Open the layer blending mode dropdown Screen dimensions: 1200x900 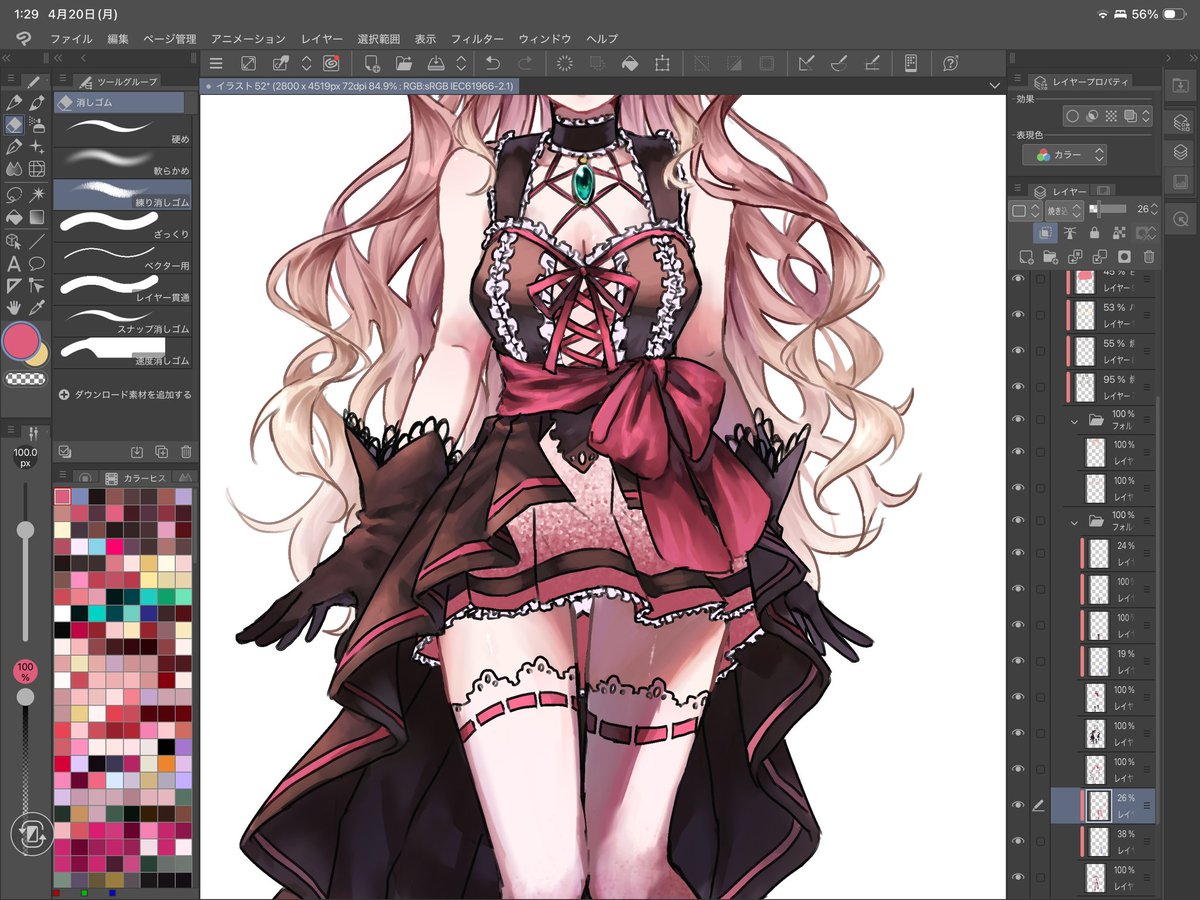click(x=1065, y=210)
